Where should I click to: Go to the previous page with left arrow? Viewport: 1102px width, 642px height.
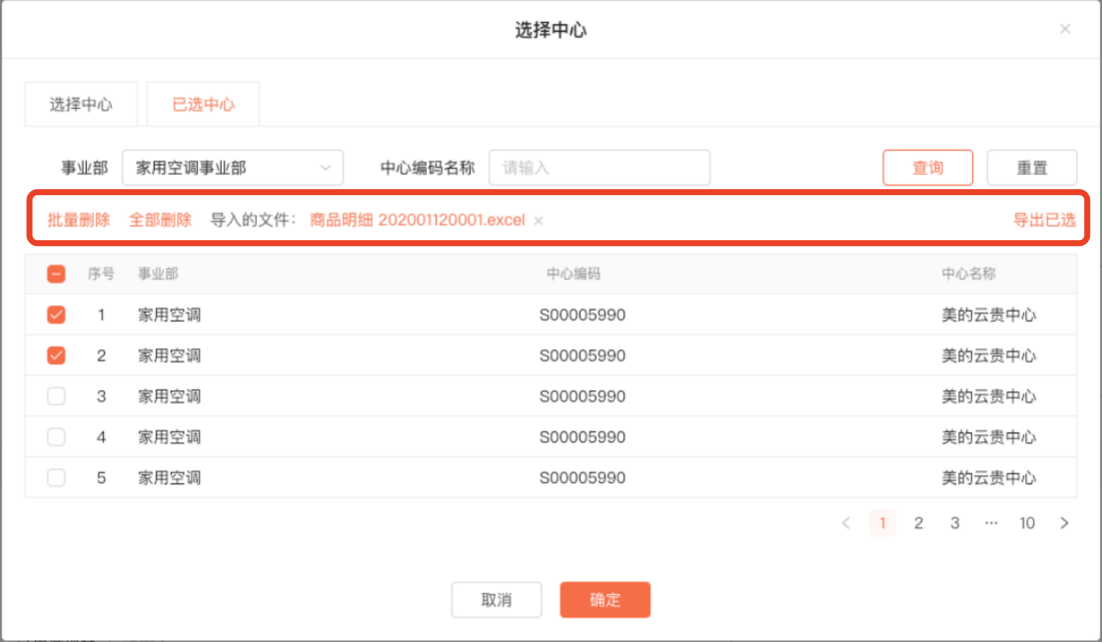click(846, 522)
